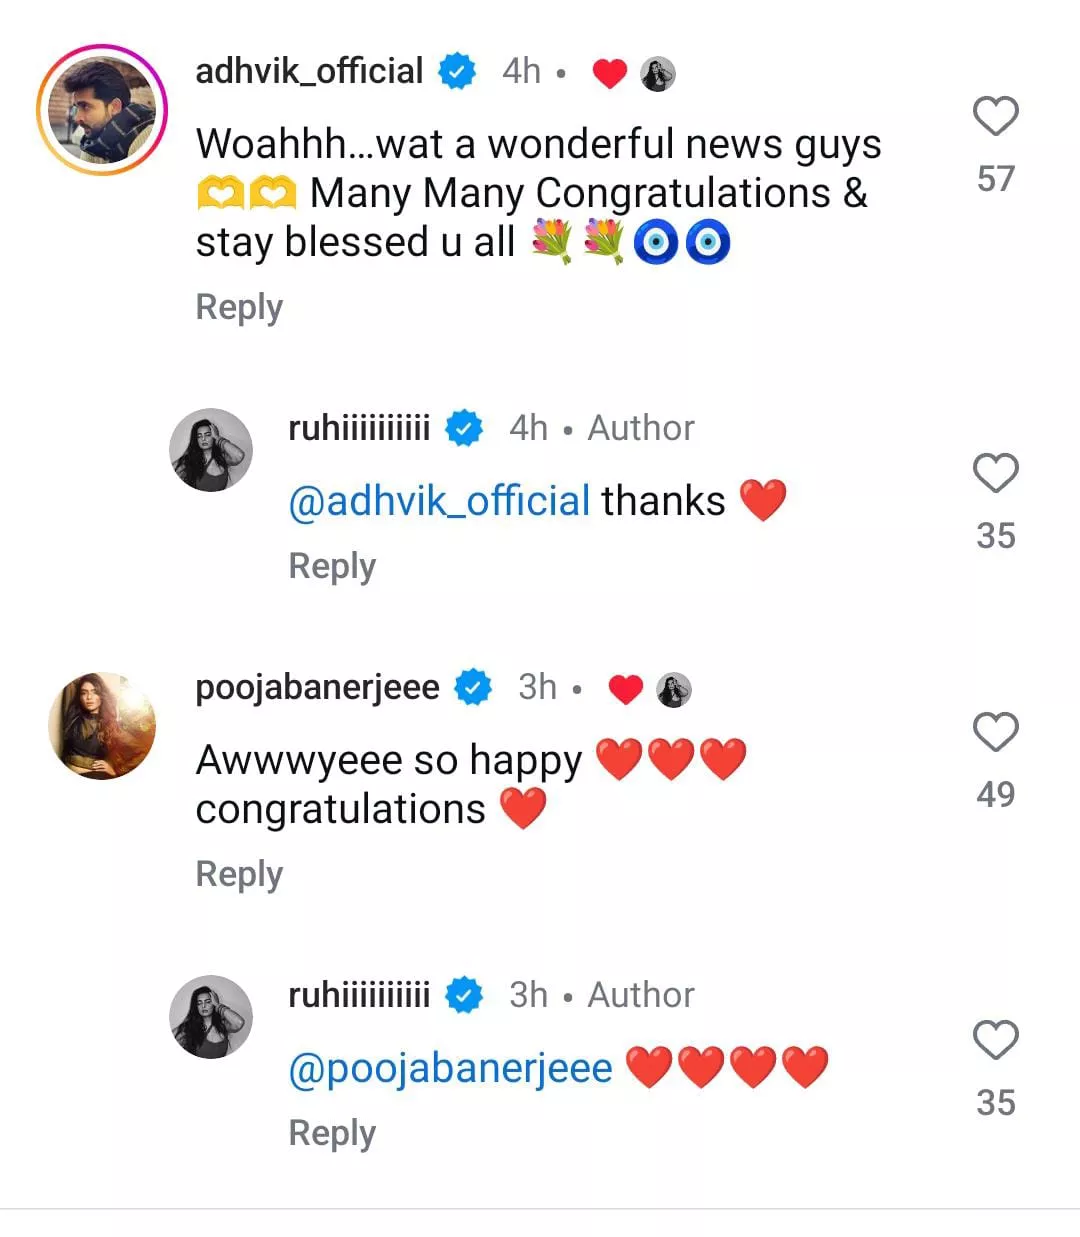Reply to adhvik_official's comment

239,307
